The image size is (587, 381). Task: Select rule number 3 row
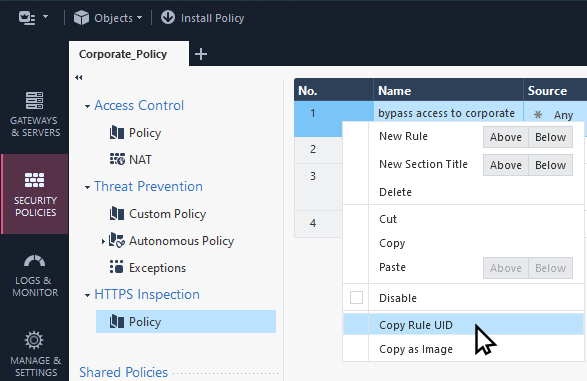tap(318, 186)
